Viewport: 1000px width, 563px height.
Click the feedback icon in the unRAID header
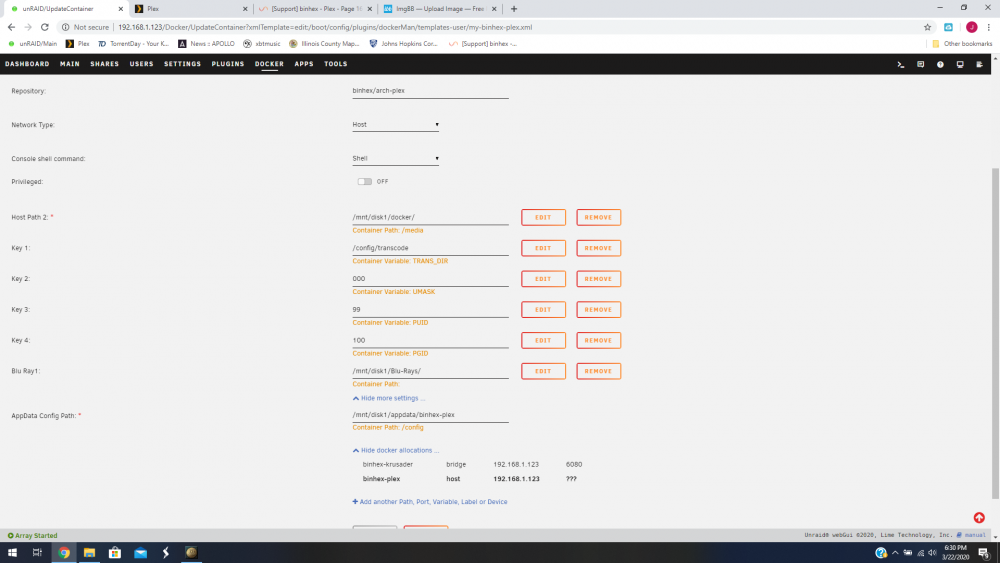tap(920, 64)
